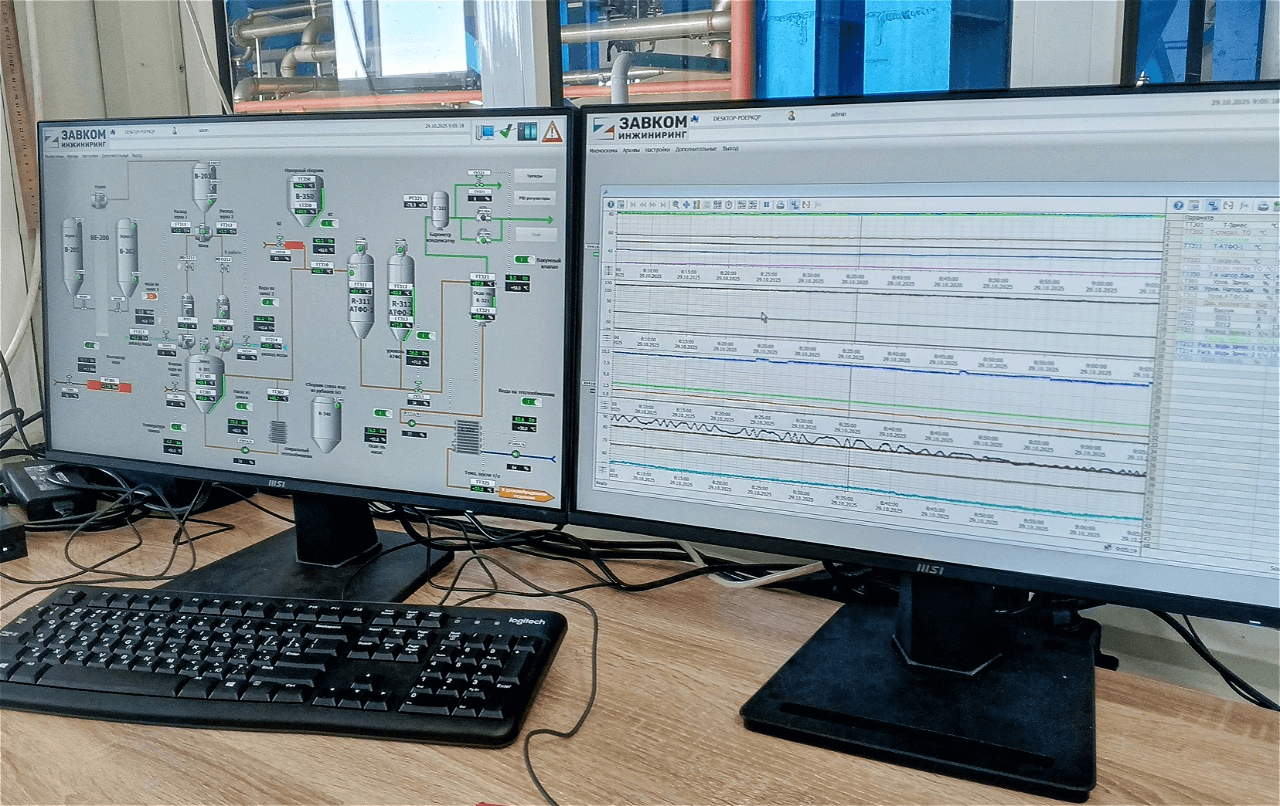Click help icon in parameter panel toolbar
Screen dimensions: 1280x806
coord(1178,204)
